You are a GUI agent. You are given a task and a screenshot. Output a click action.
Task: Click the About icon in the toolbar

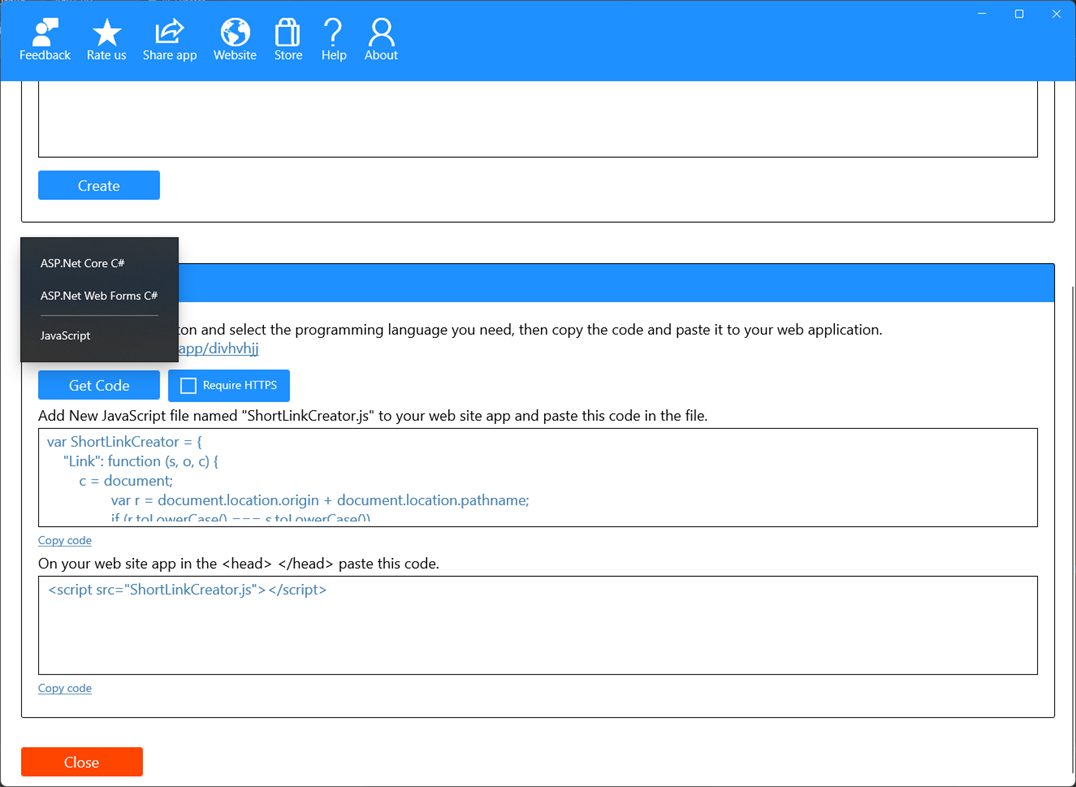tap(380, 38)
